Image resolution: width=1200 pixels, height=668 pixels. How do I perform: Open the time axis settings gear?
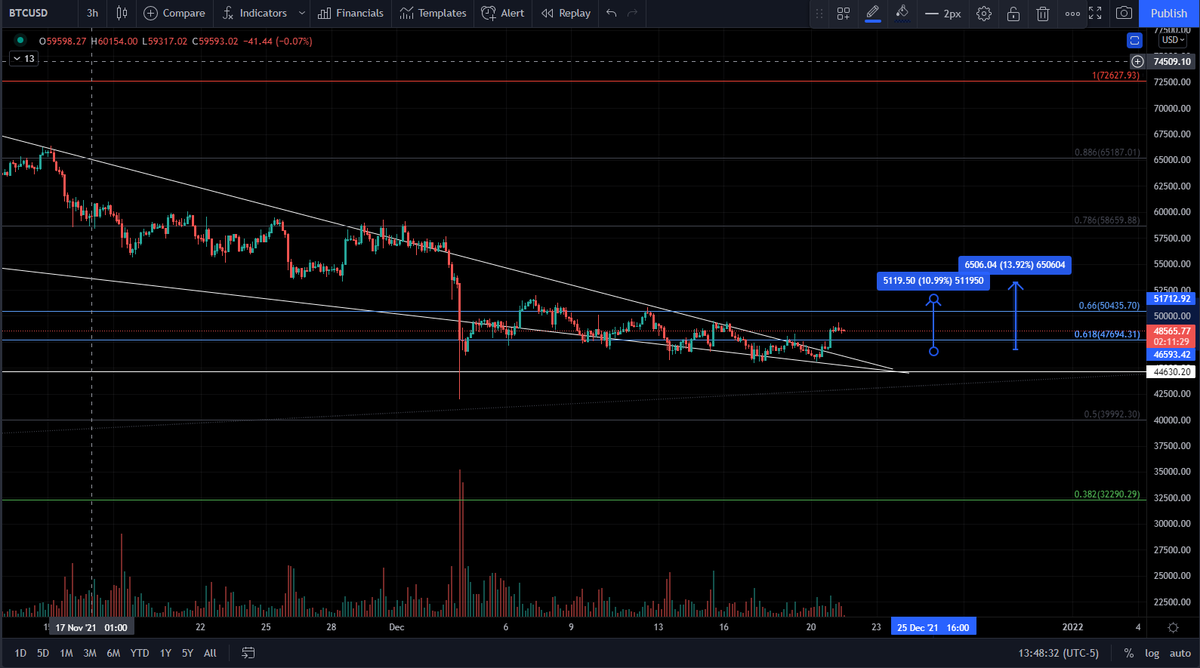click(1172, 627)
